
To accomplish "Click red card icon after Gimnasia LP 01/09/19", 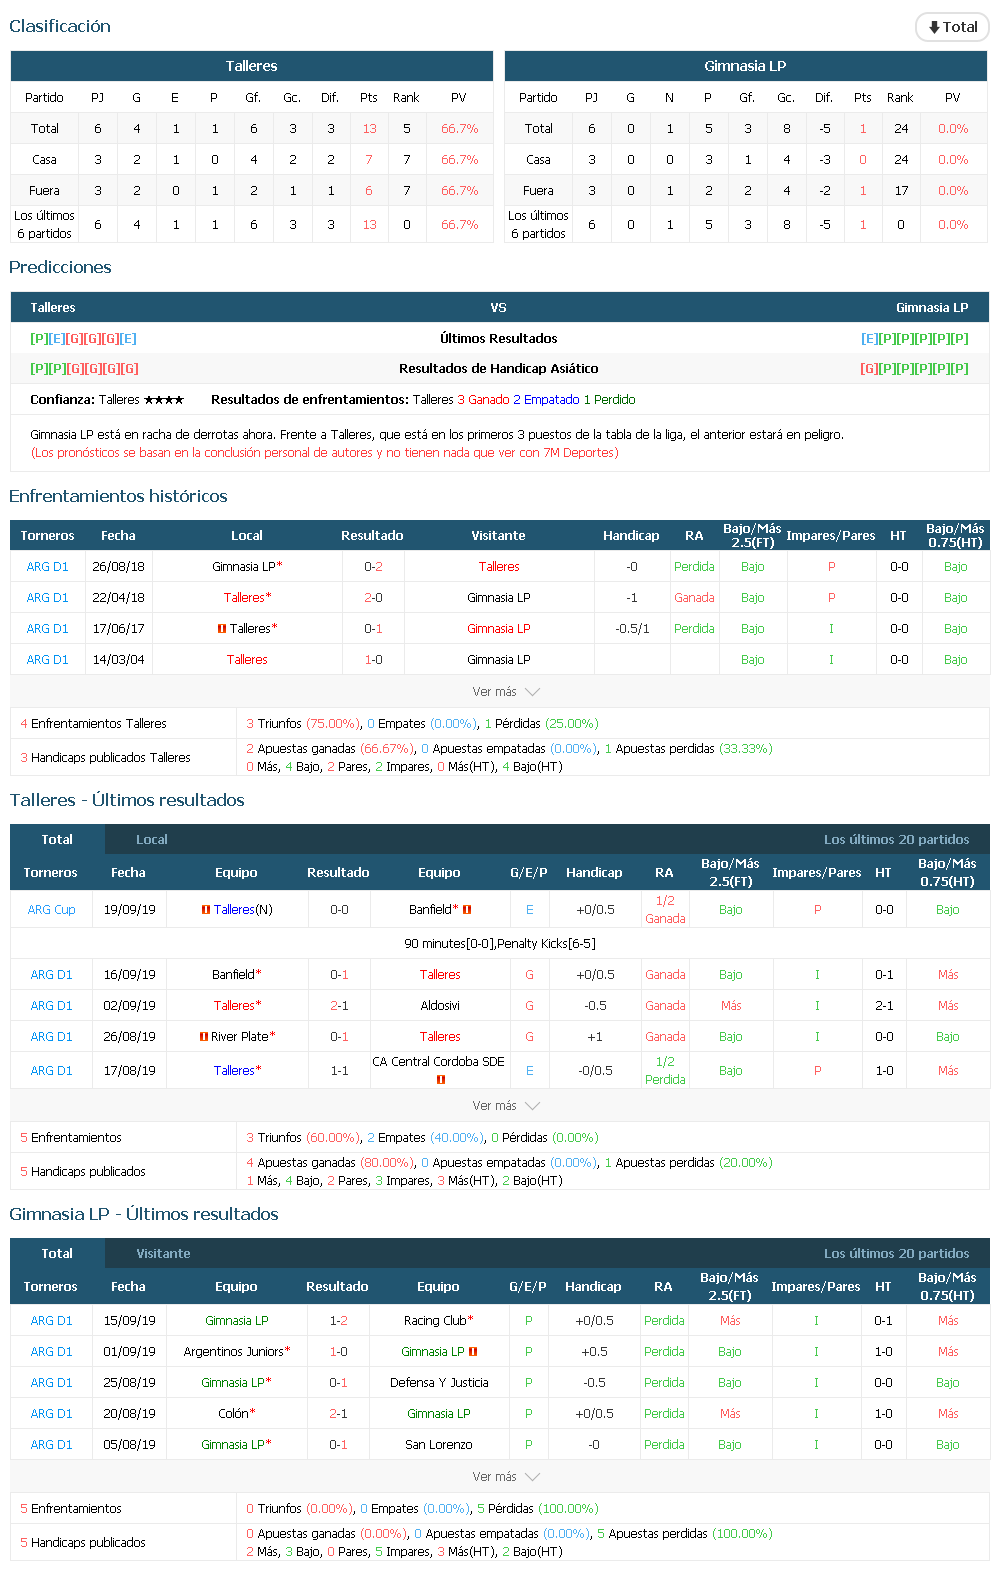I will (473, 1352).
